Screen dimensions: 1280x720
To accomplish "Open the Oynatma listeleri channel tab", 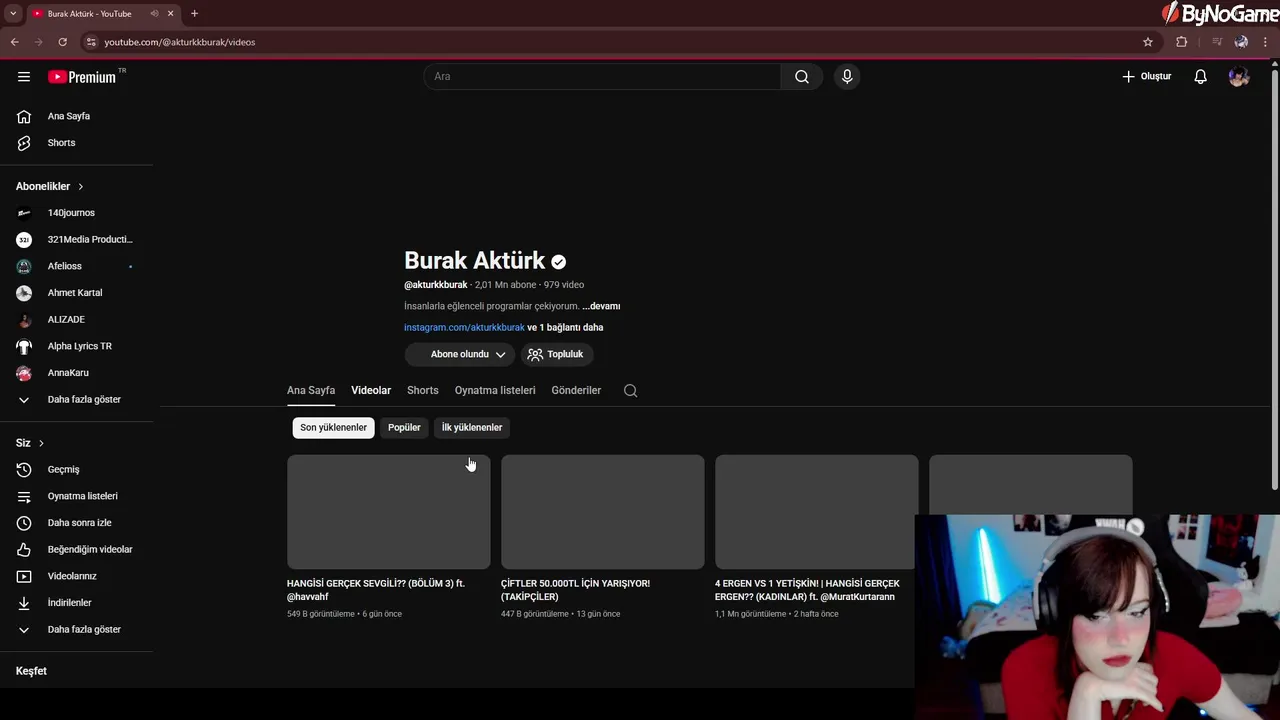I will pos(495,390).
